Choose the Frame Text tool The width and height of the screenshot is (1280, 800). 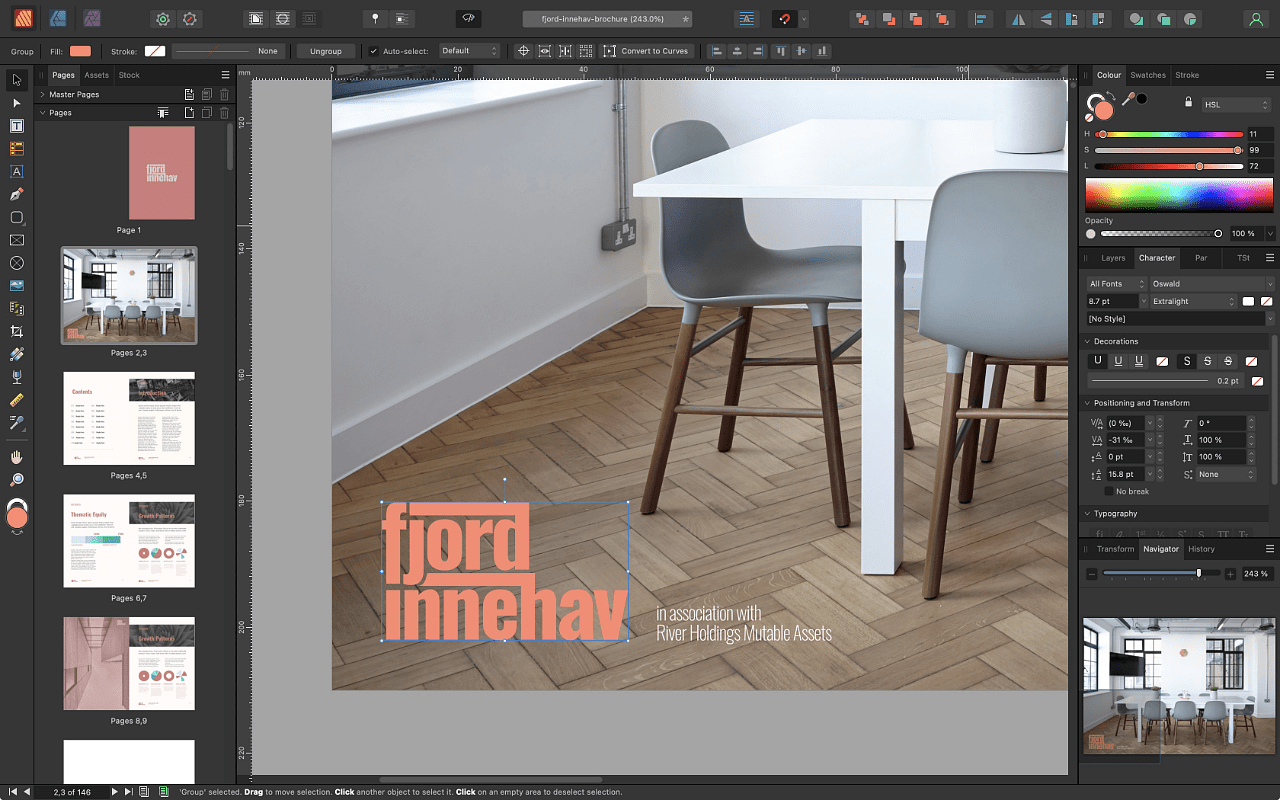click(x=16, y=126)
